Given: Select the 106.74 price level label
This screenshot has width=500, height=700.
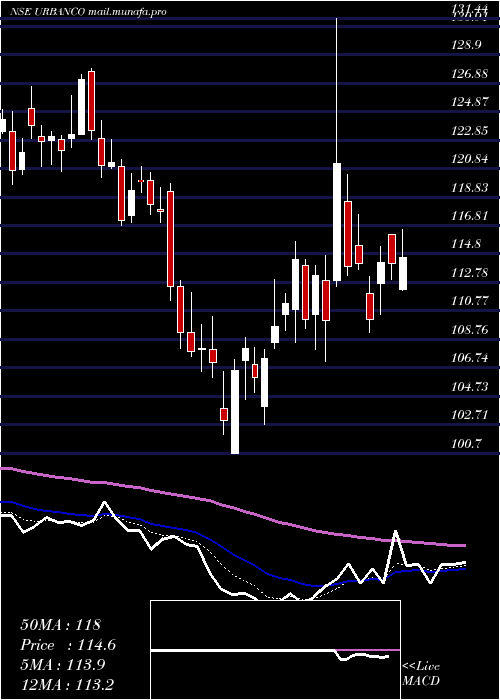Looking at the screenshot, I should click(469, 358).
